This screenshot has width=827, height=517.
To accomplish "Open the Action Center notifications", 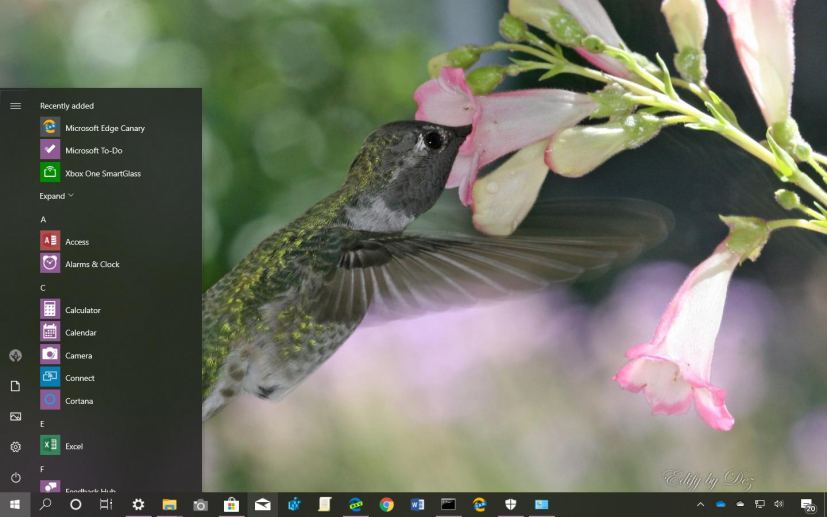I will point(807,505).
